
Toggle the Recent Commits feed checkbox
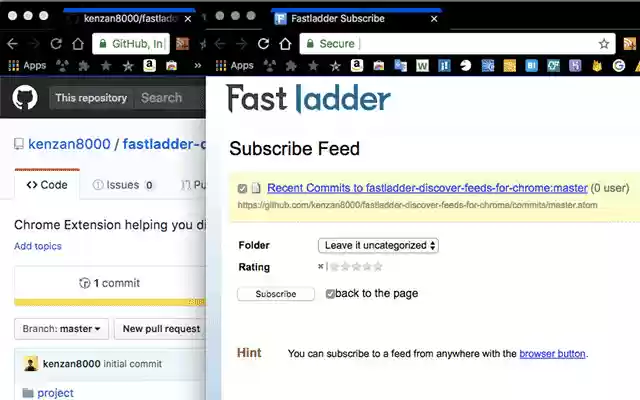click(x=242, y=188)
